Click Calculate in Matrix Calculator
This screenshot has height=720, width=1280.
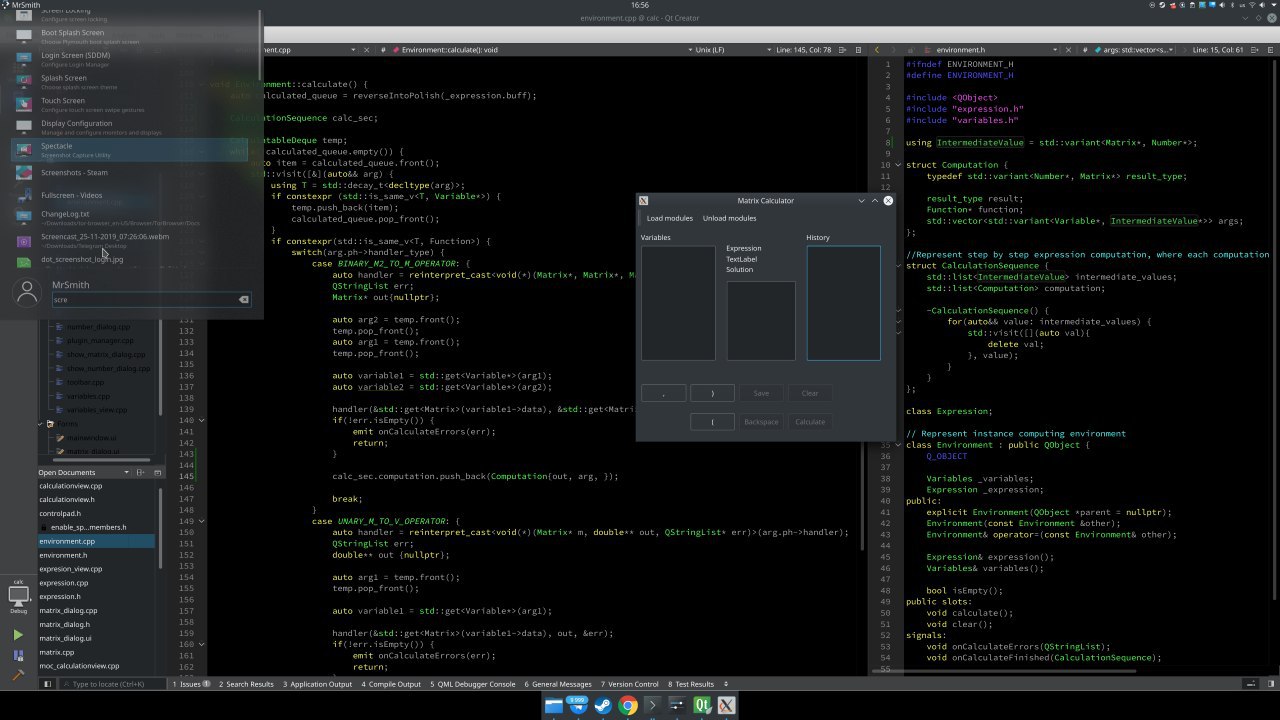click(810, 422)
